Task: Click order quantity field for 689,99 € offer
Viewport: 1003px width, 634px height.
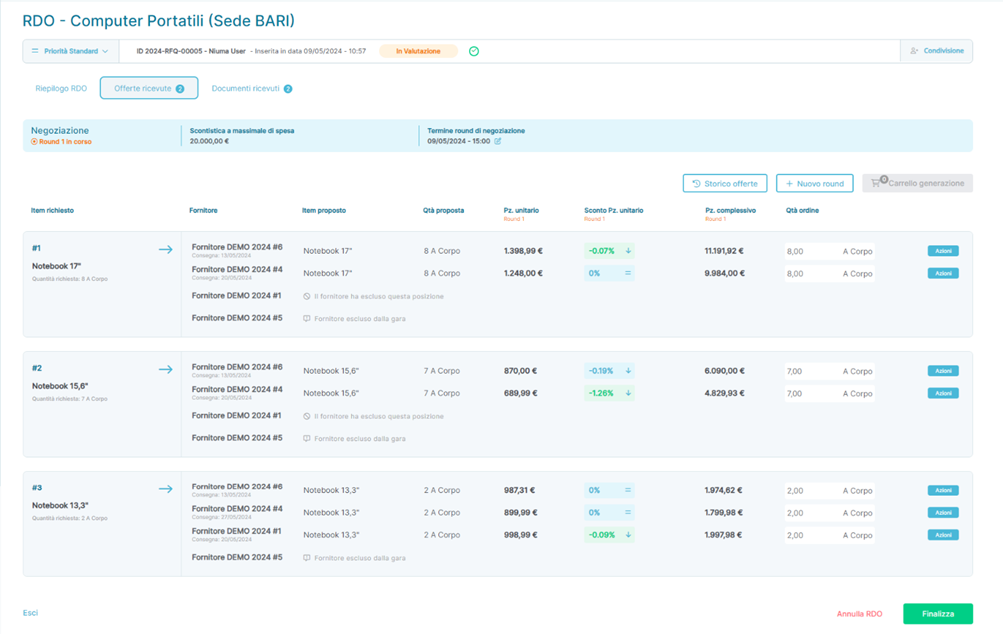Action: click(x=810, y=393)
